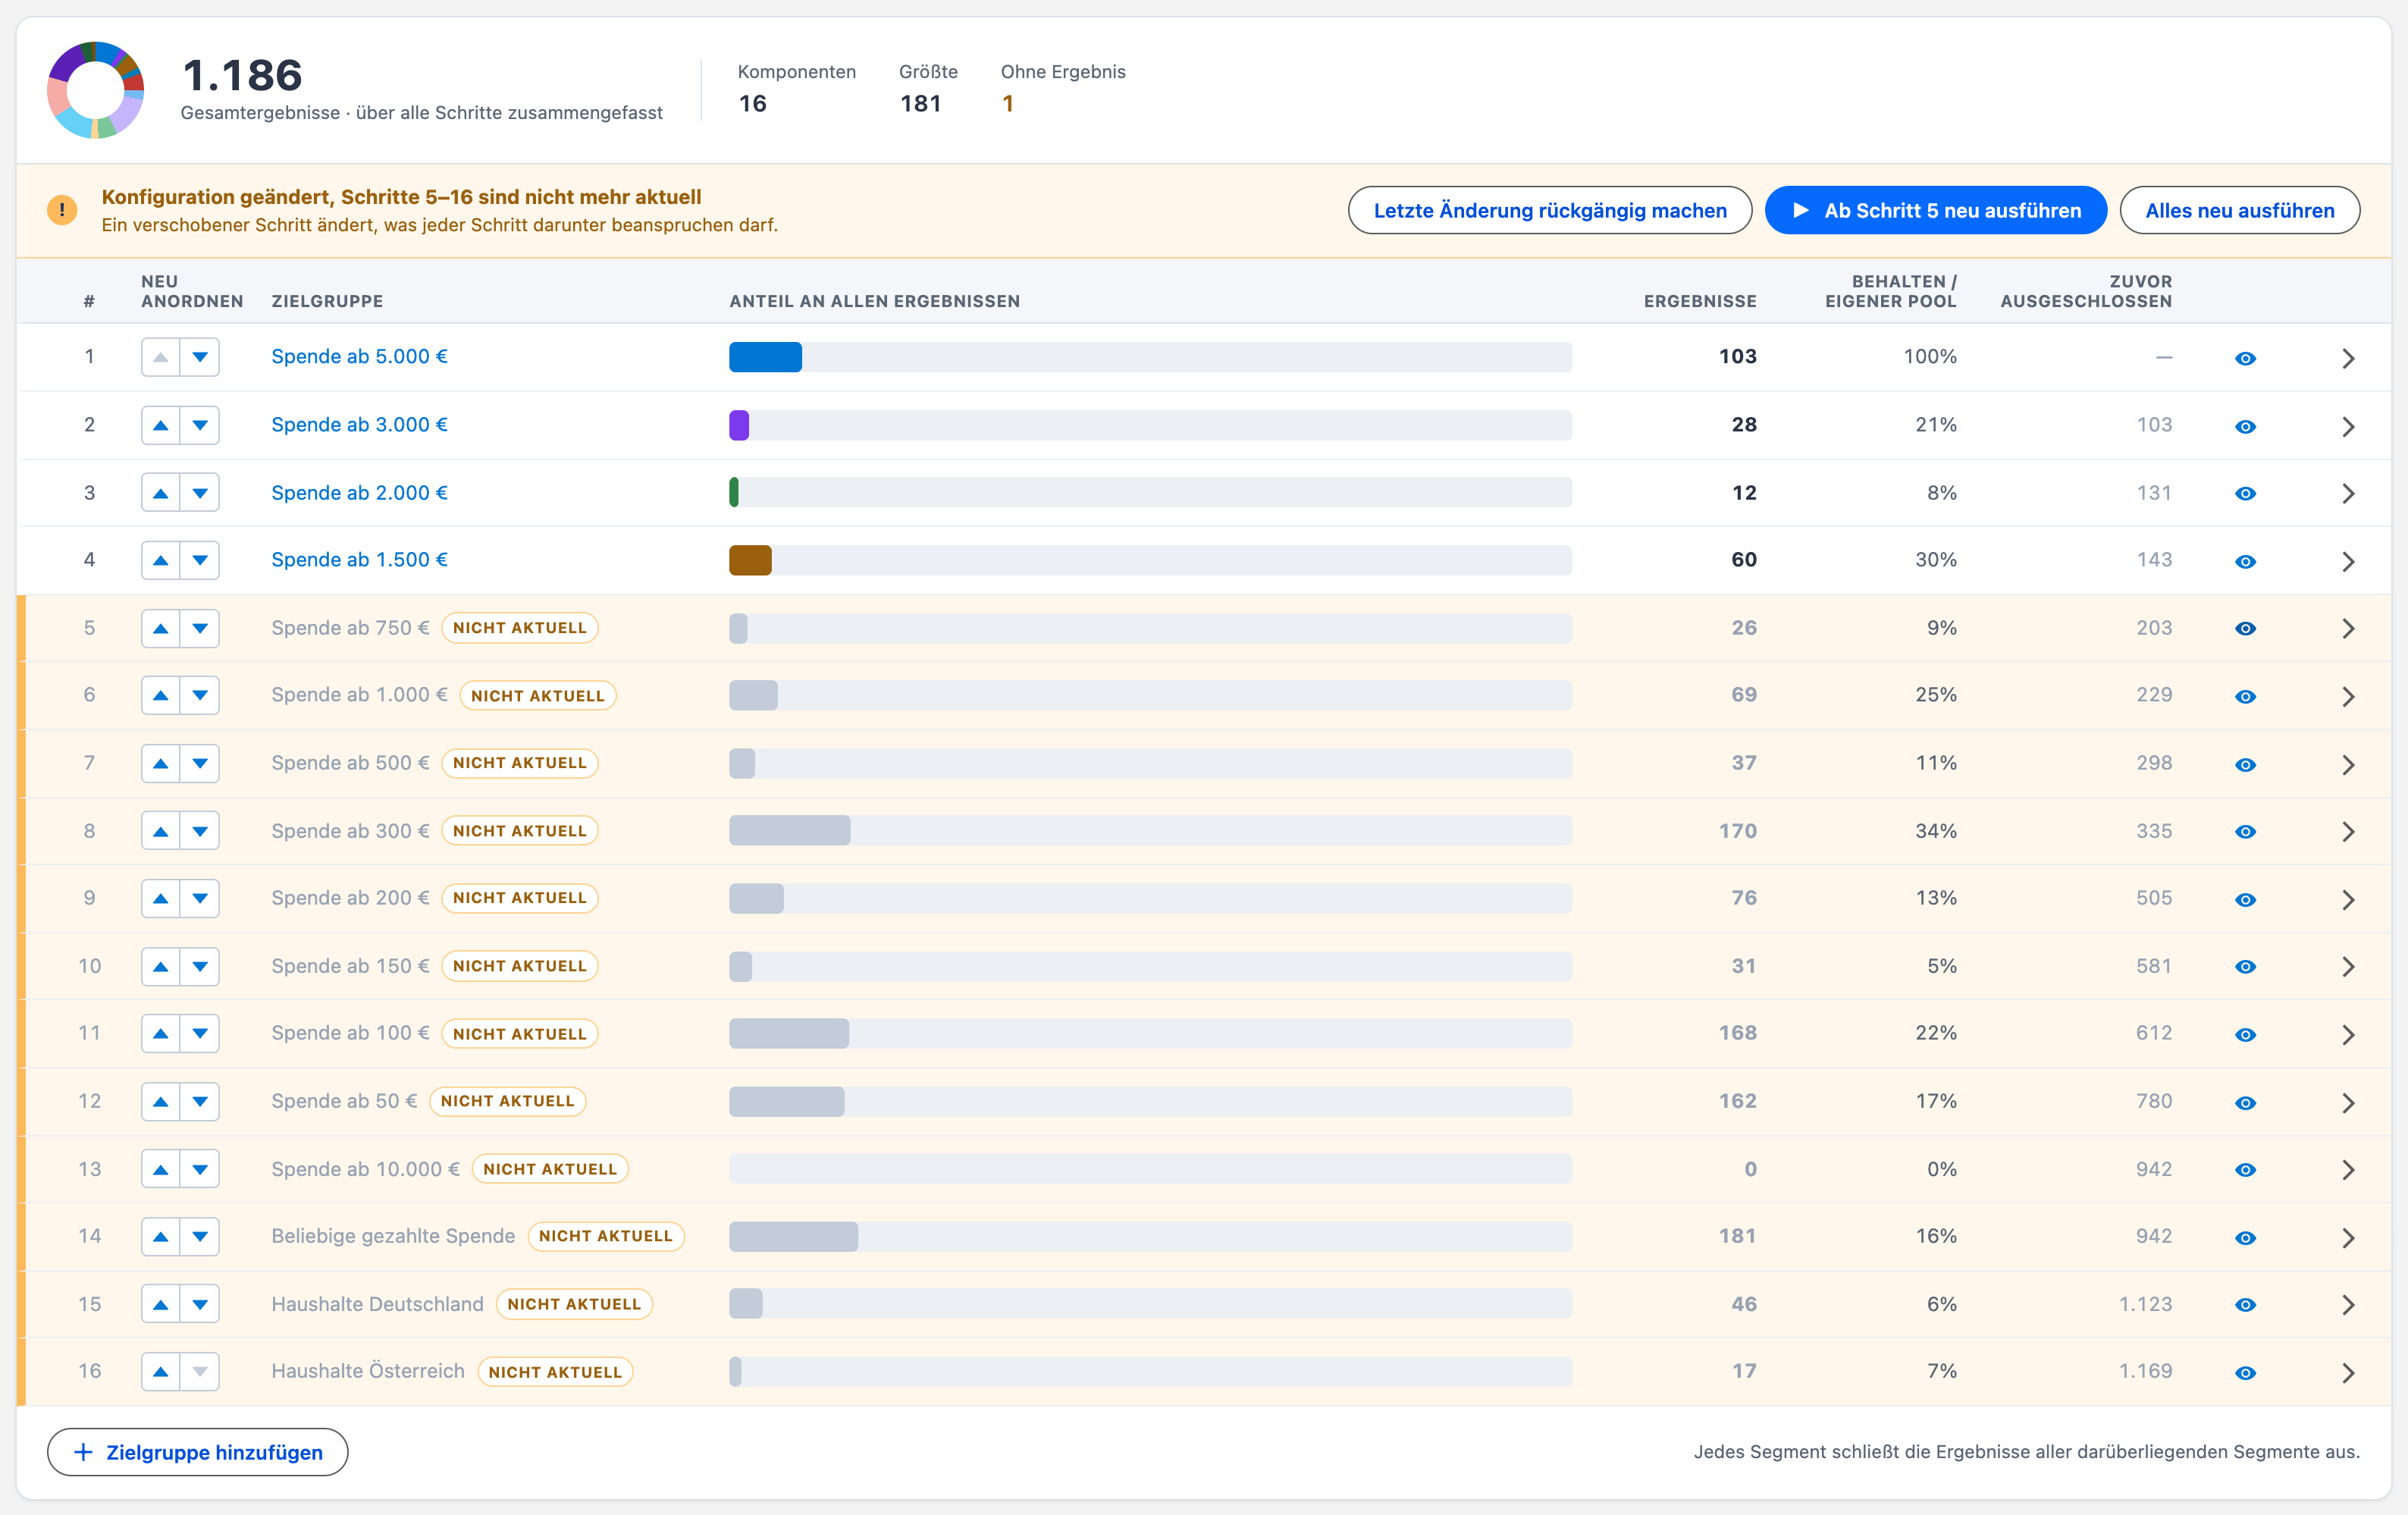Toggle visibility of 'Spende ab 10.000 €'
Screen dimensions: 2408x1515
click(x=2245, y=1170)
